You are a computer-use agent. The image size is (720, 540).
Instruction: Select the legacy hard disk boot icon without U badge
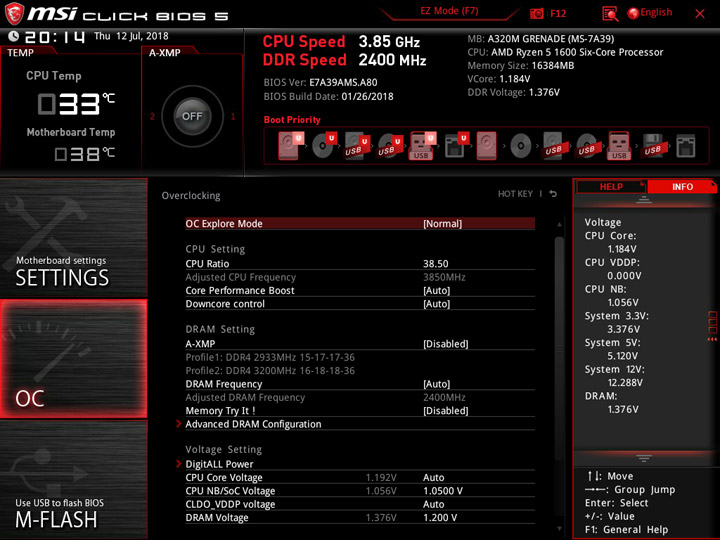click(x=487, y=146)
